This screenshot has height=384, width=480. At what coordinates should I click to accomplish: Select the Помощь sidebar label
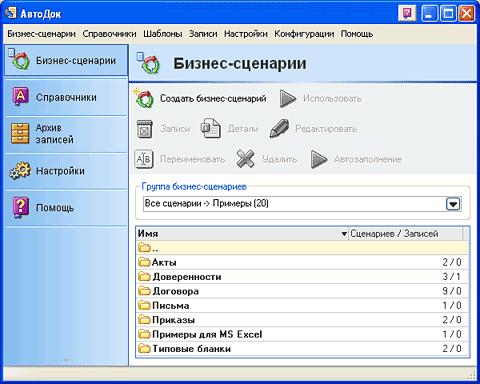pyautogui.click(x=55, y=208)
